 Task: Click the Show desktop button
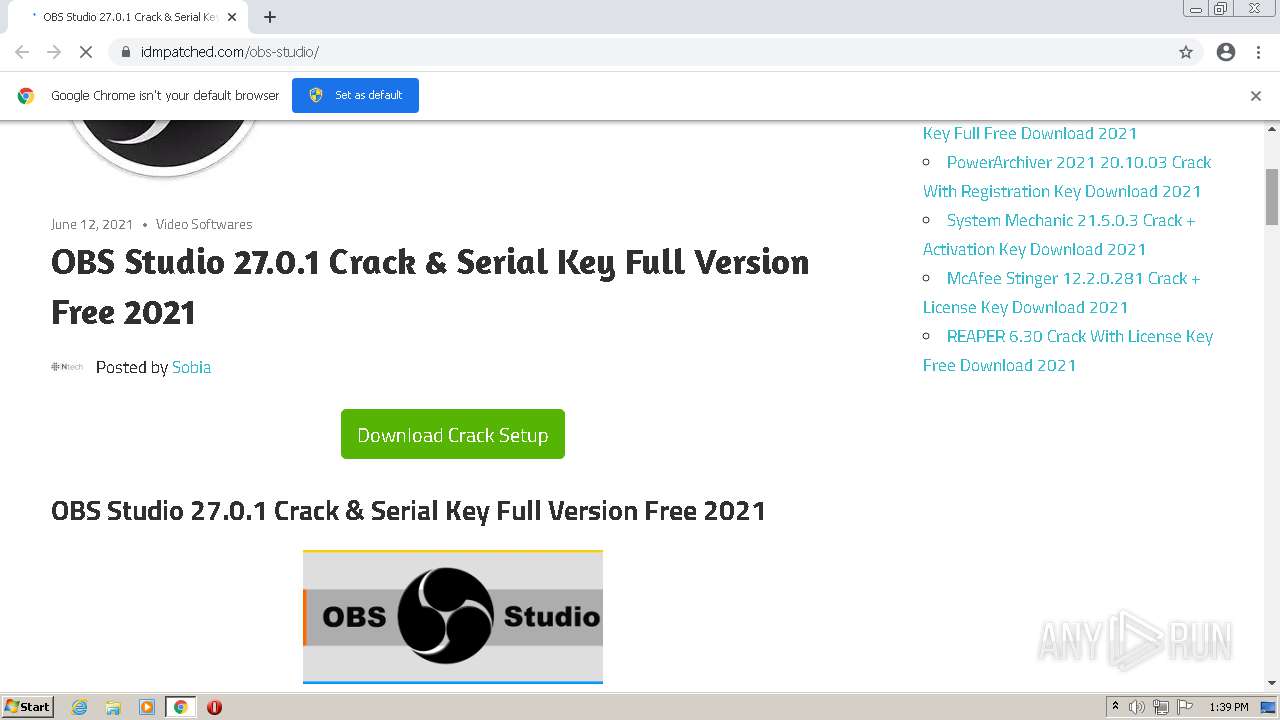[x=1269, y=707]
